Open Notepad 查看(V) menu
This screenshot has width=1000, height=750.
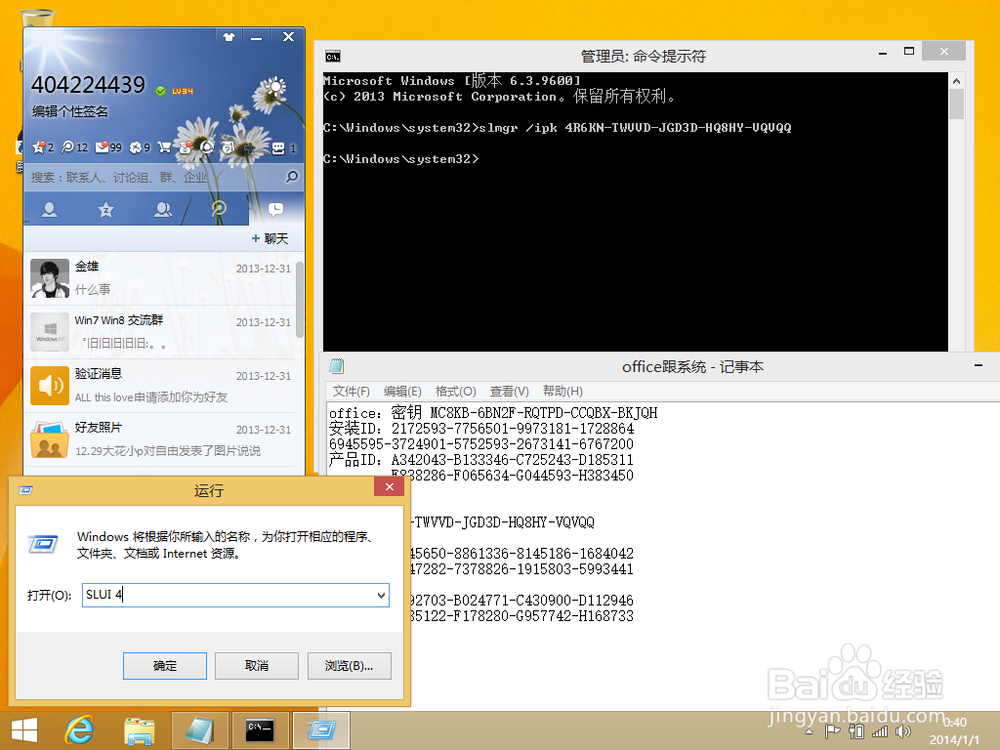pos(509,392)
